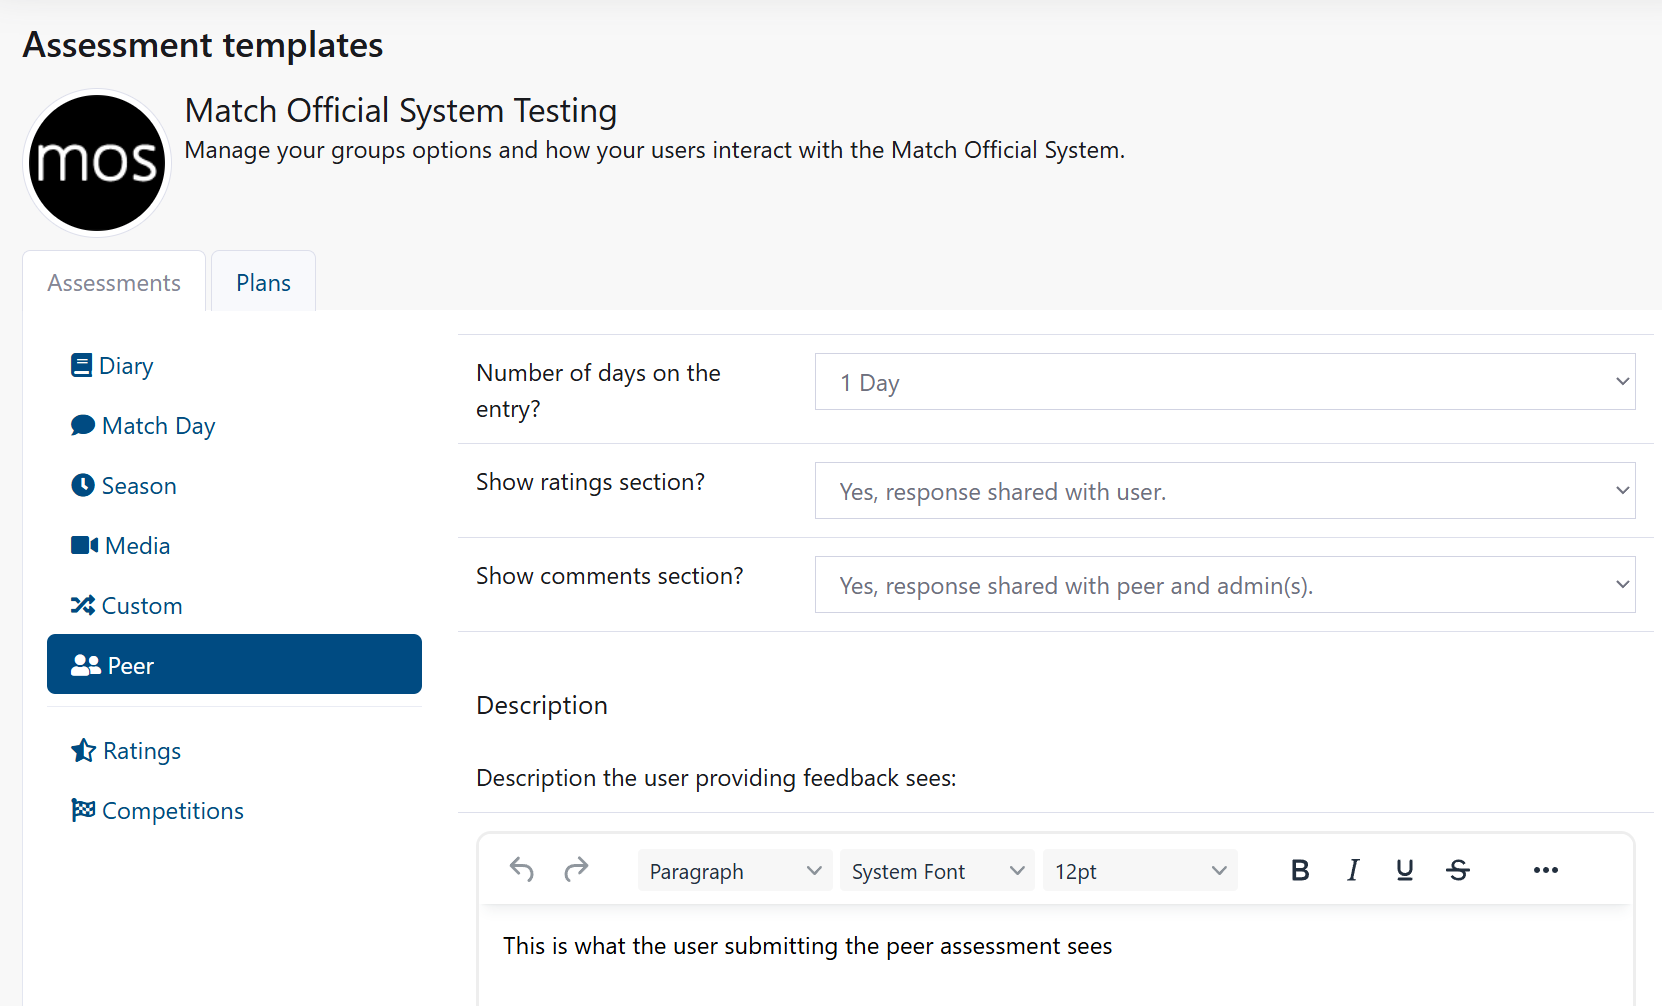
Task: Change the Number of days on entry dropdown
Action: [1224, 382]
